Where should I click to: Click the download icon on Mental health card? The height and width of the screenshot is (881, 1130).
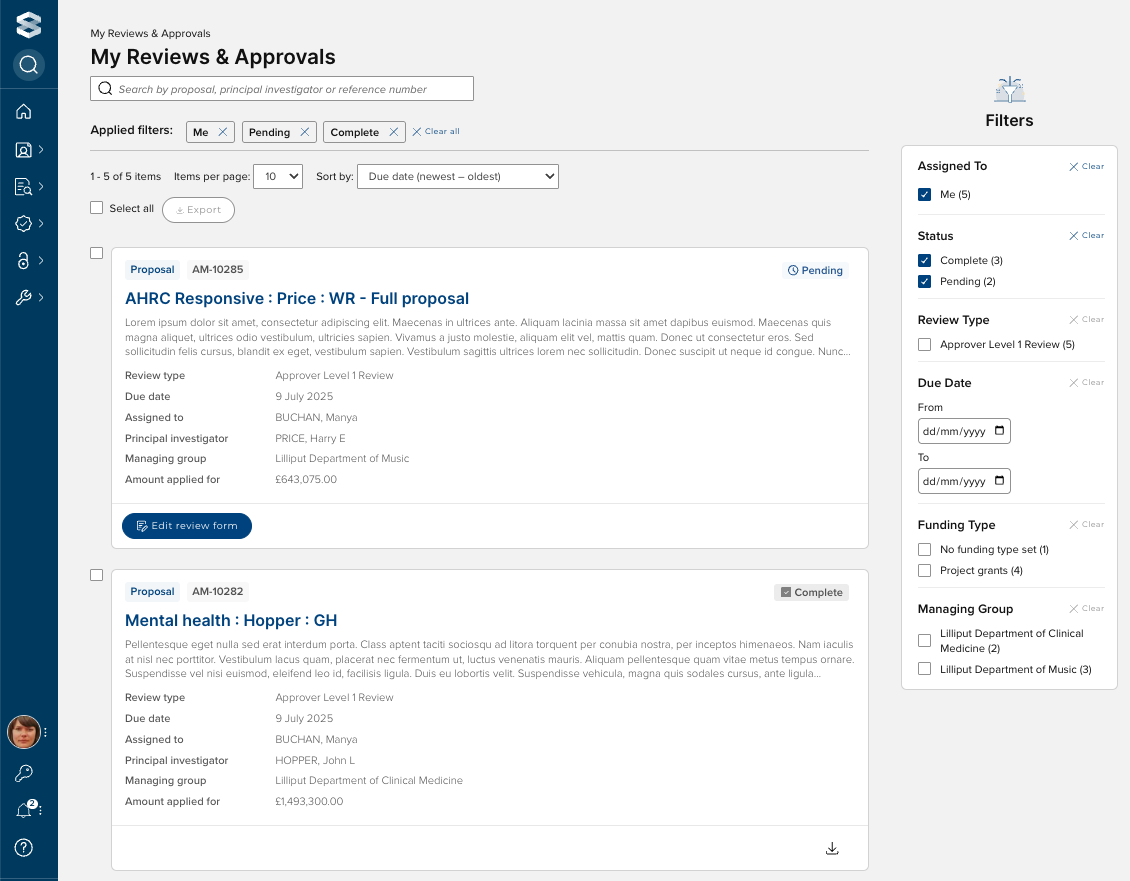tap(832, 849)
